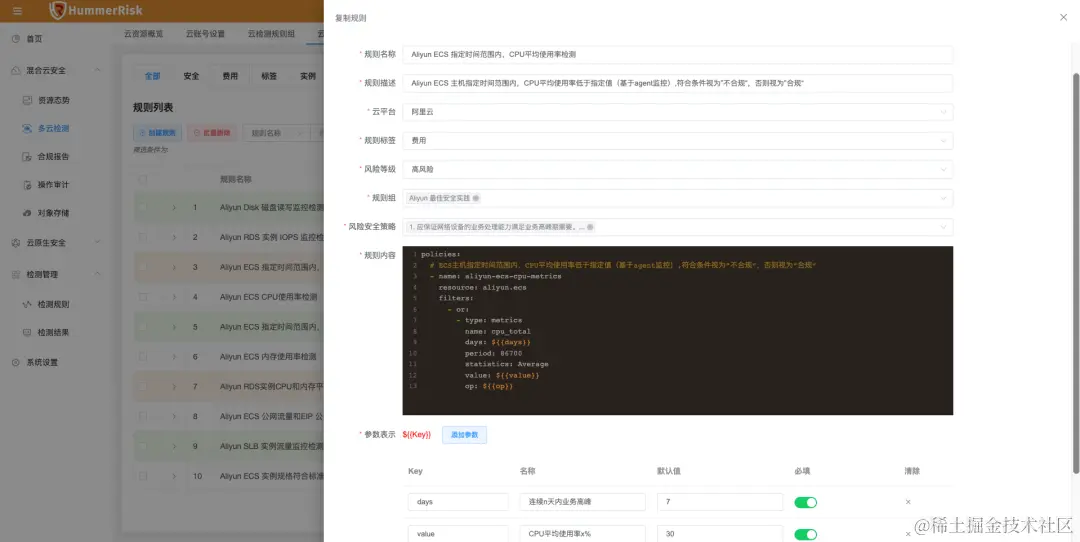The image size is (1080, 542).
Task: Open 资源态势 in sidebar
Action: coord(54,100)
